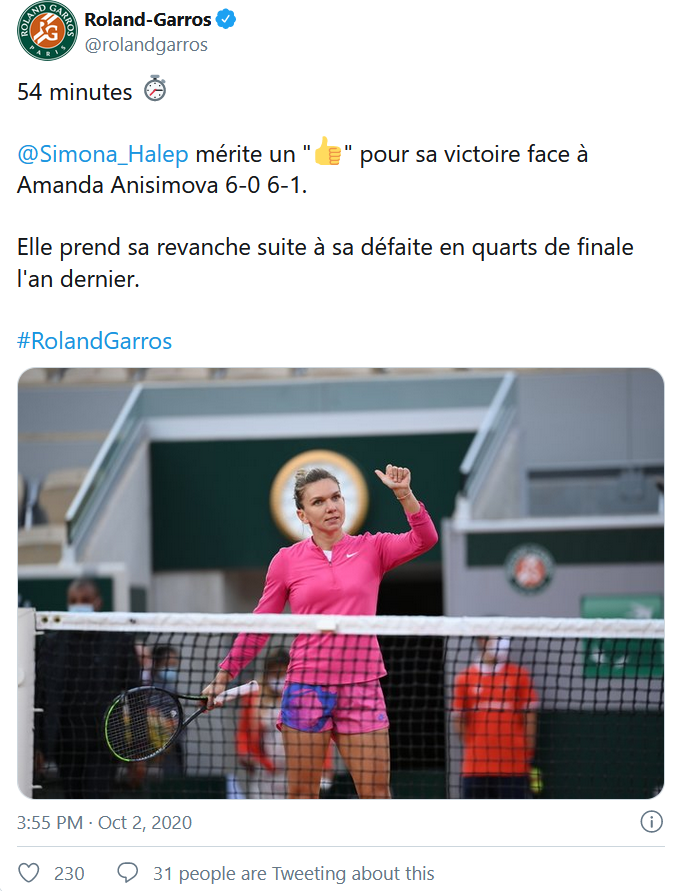Click the thumbs-up emoji in the tweet
The height and width of the screenshot is (891, 677).
click(327, 152)
